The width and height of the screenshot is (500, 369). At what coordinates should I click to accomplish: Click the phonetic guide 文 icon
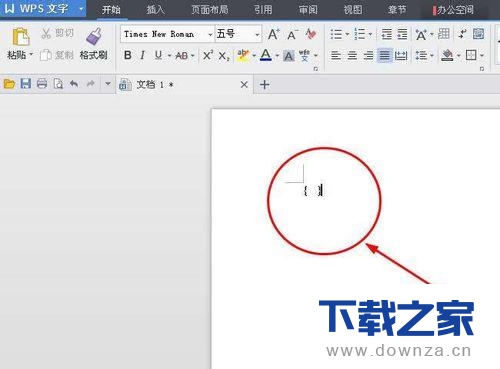pyautogui.click(x=305, y=55)
